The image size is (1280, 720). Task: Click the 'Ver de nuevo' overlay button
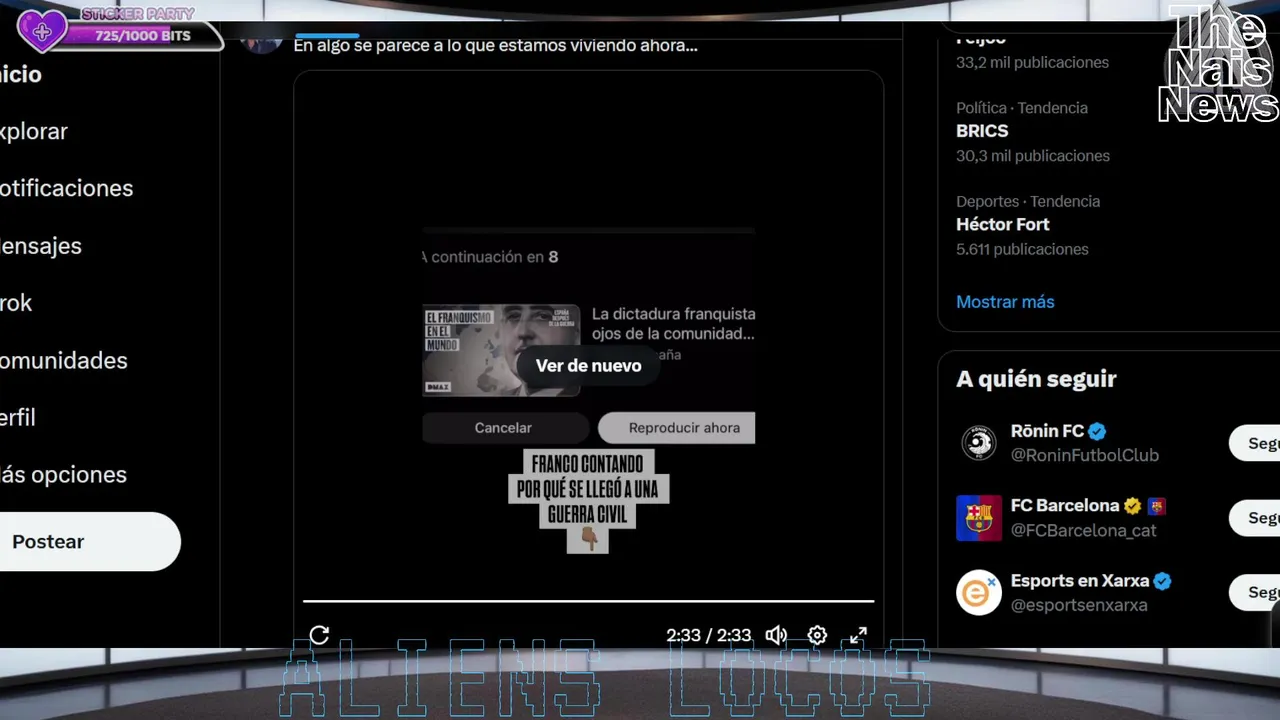click(588, 366)
